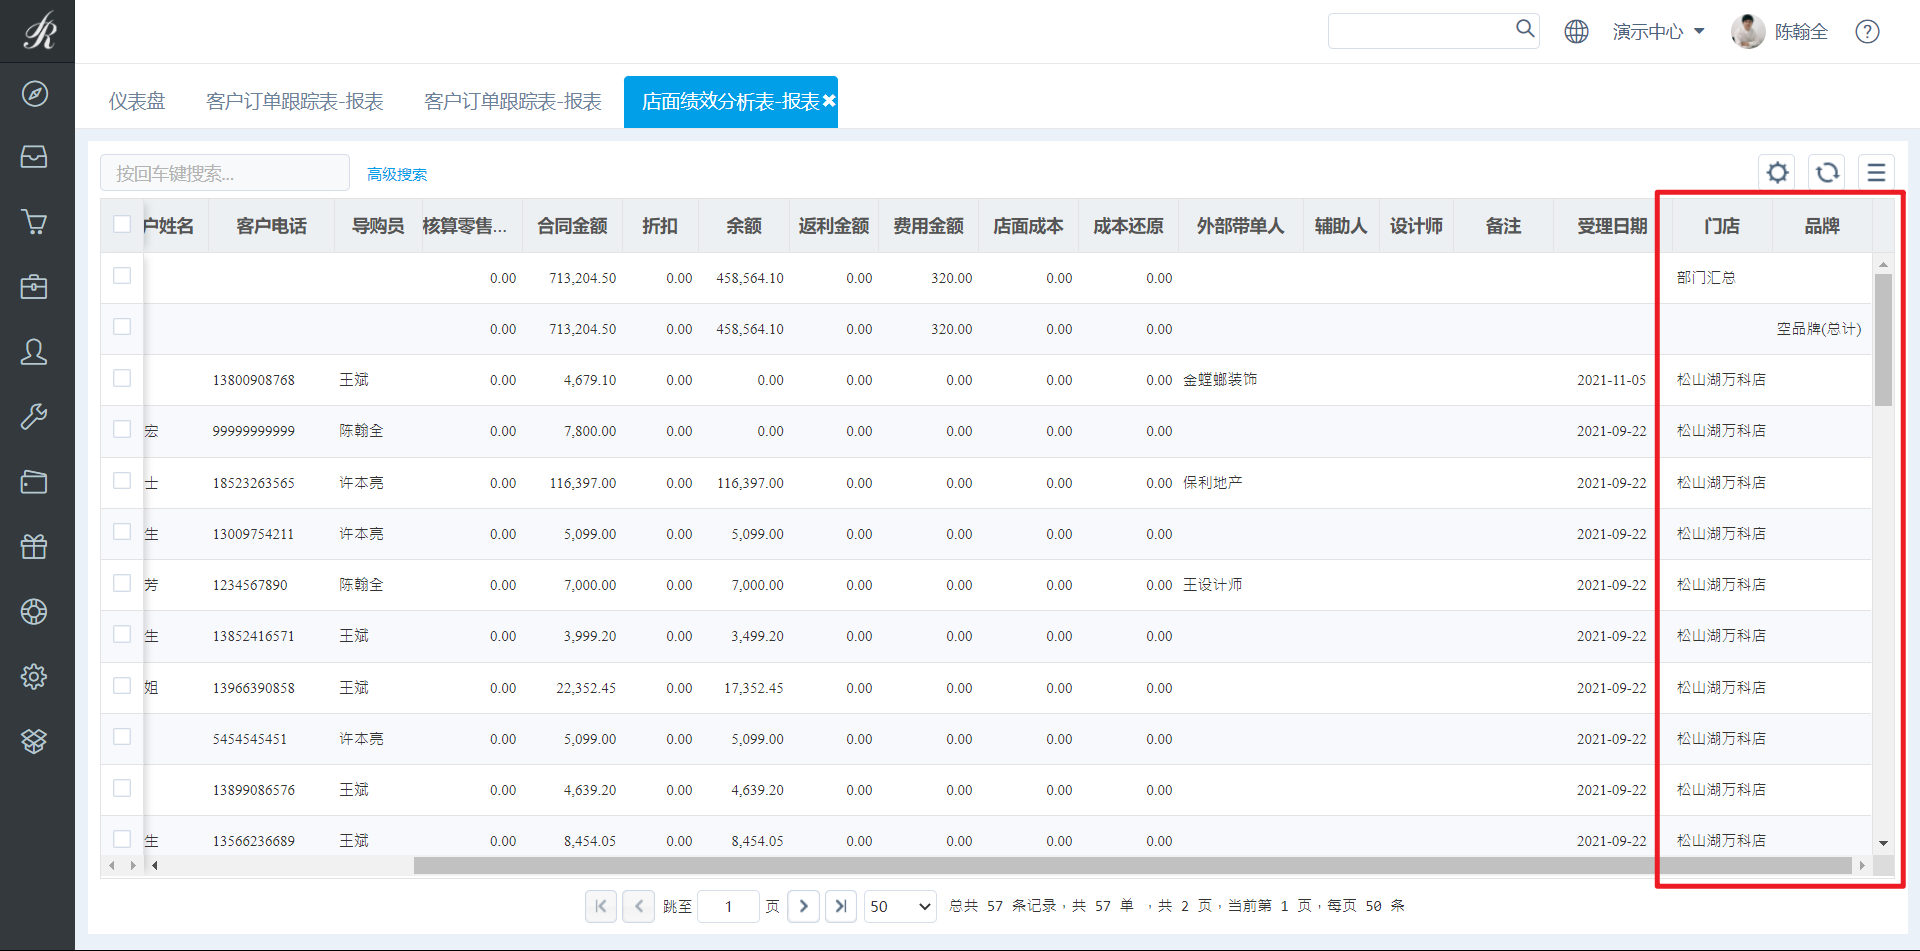Switch to the second 客户订单跟踪表-报表 tab
The width and height of the screenshot is (1920, 951).
click(513, 101)
